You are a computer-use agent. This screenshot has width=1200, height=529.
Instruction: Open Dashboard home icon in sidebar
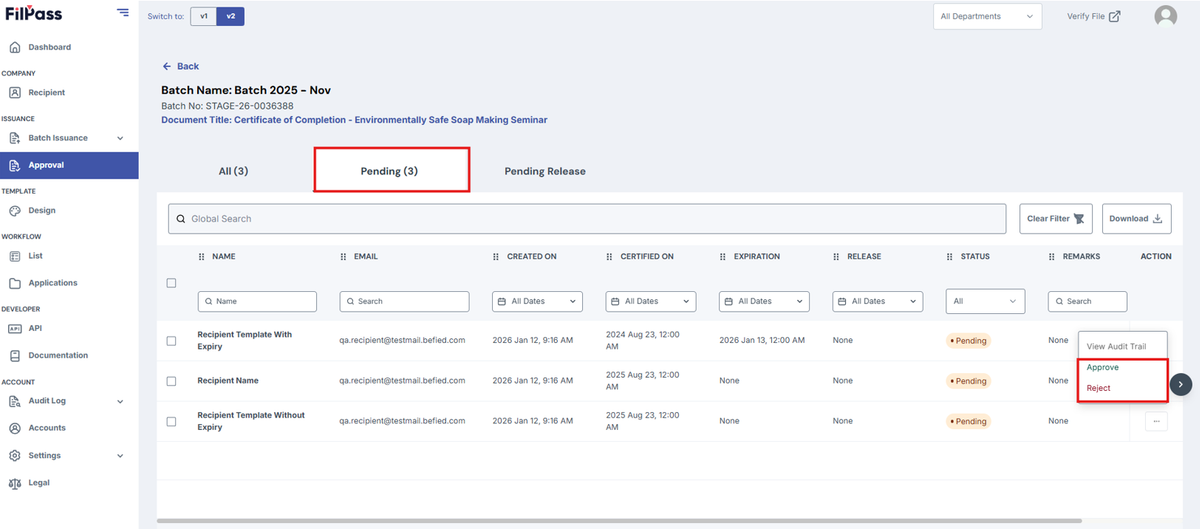(x=15, y=47)
